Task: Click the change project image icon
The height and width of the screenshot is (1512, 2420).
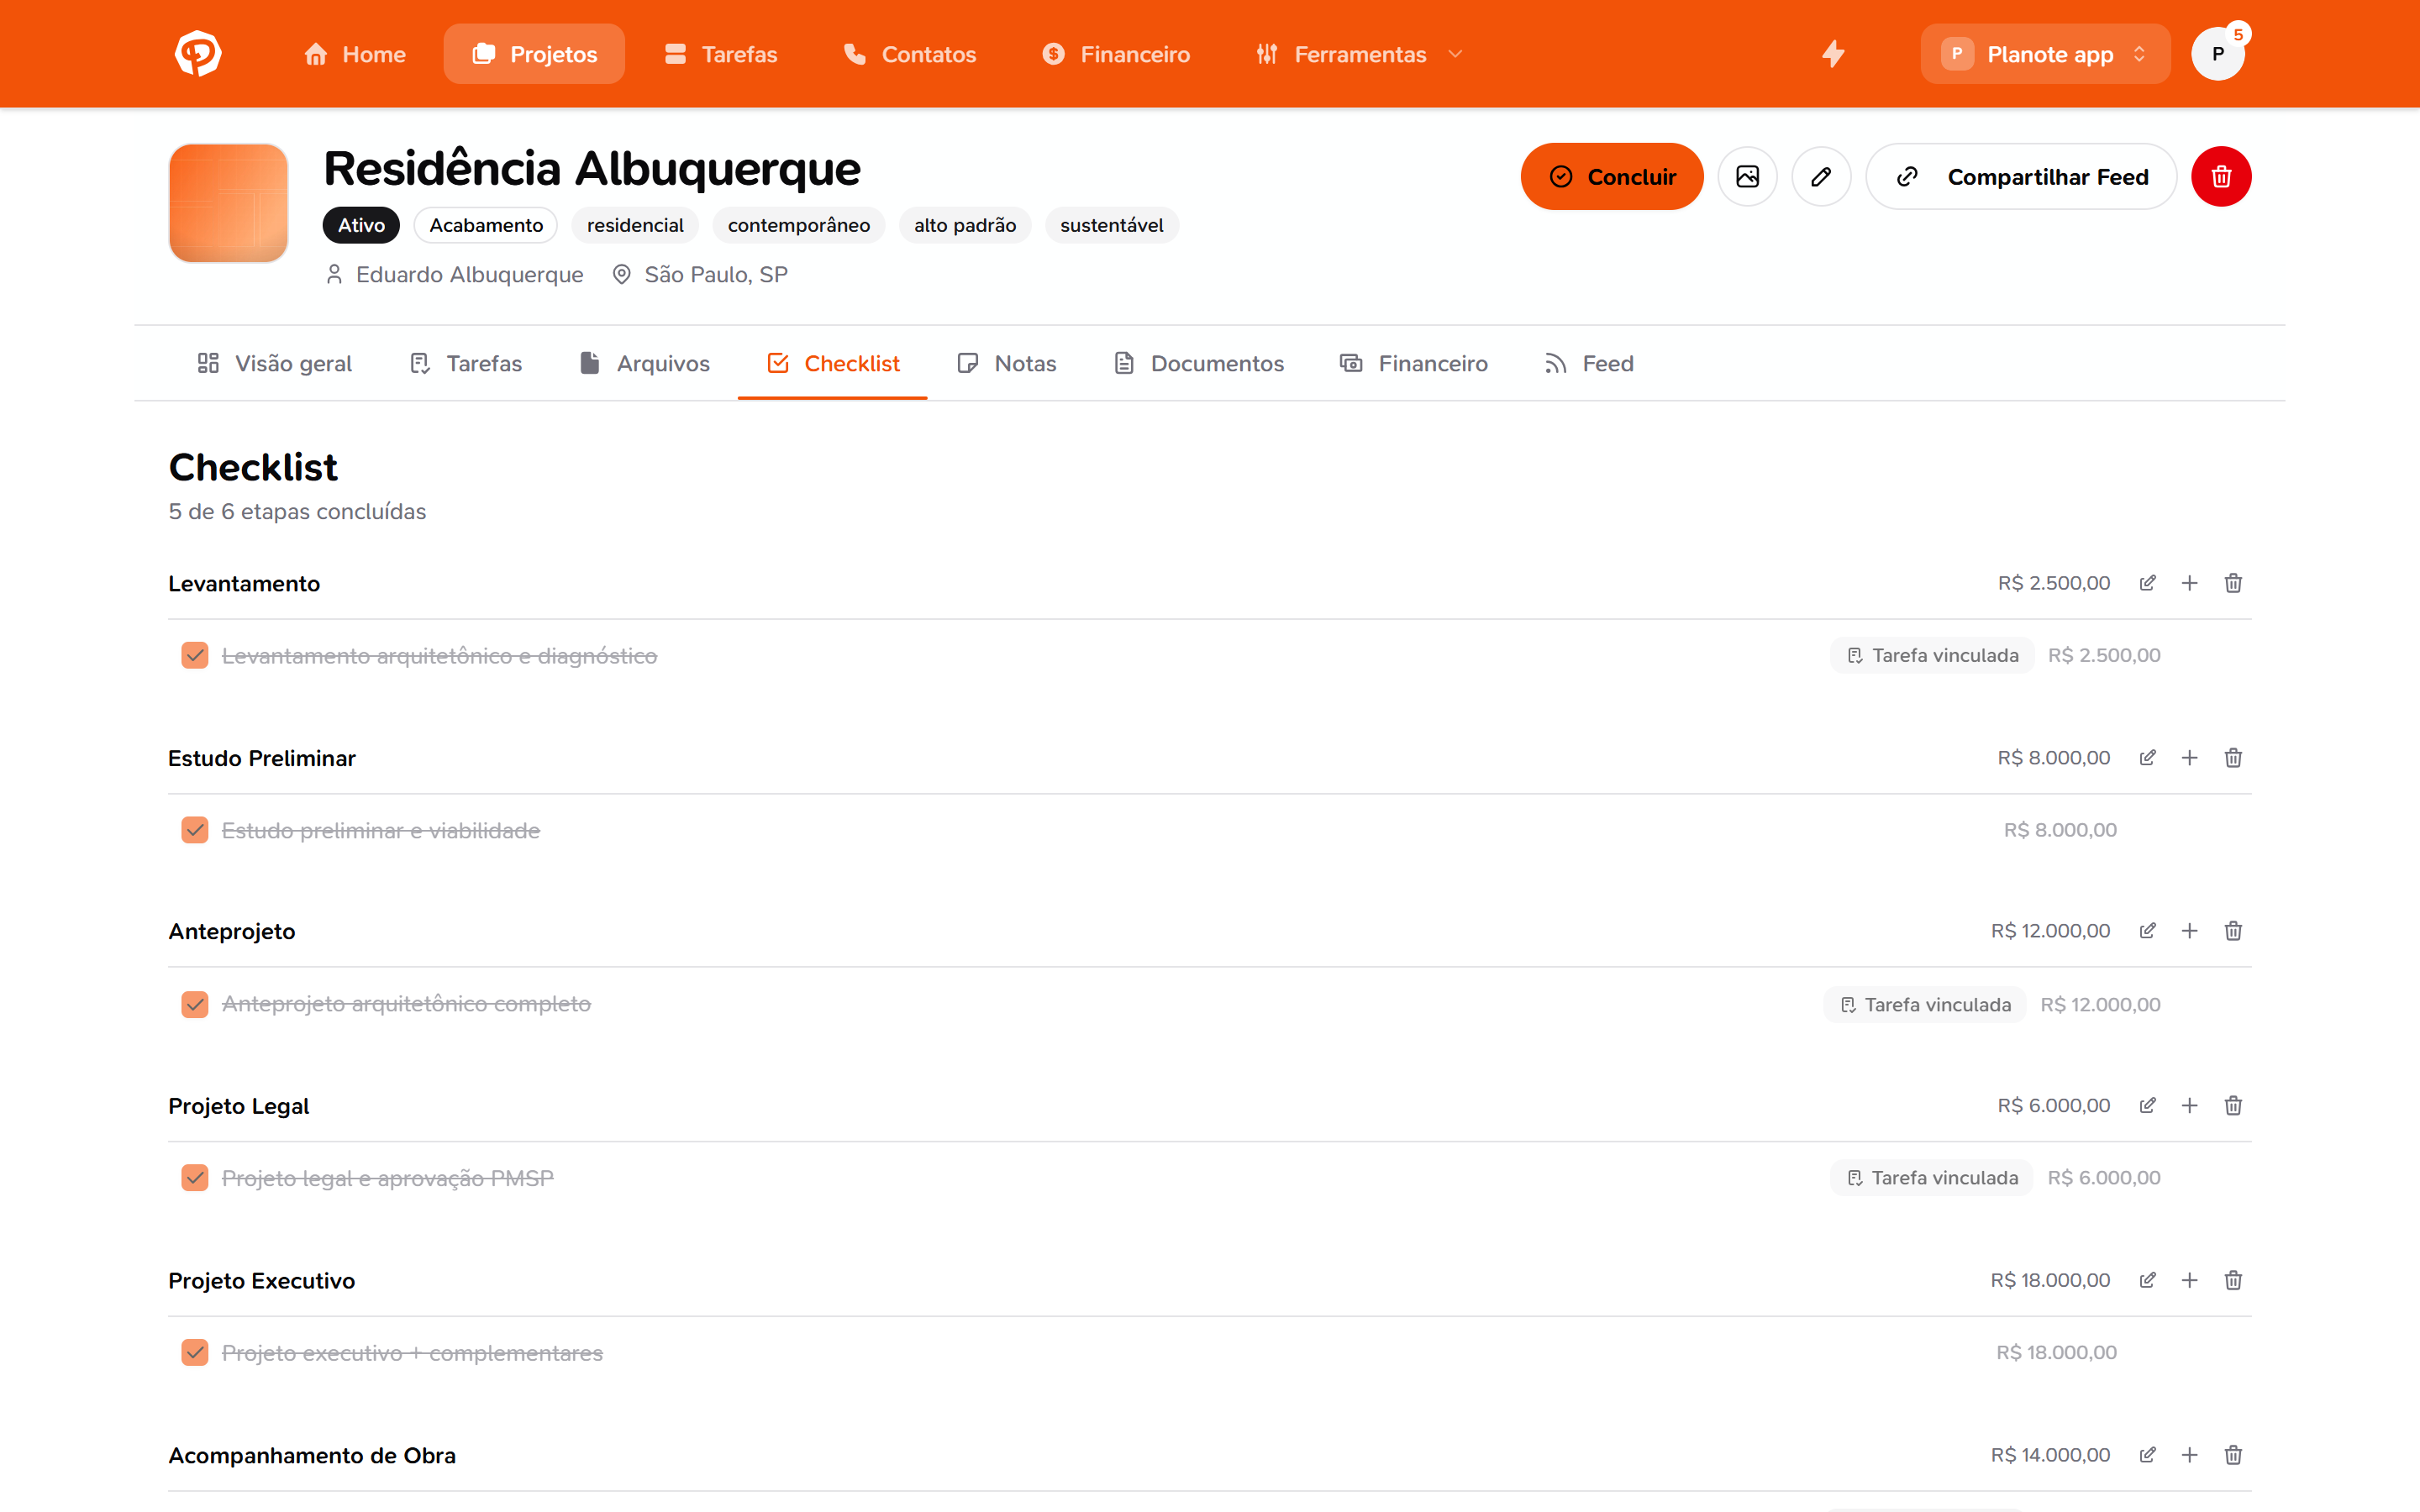Action: (x=1747, y=177)
